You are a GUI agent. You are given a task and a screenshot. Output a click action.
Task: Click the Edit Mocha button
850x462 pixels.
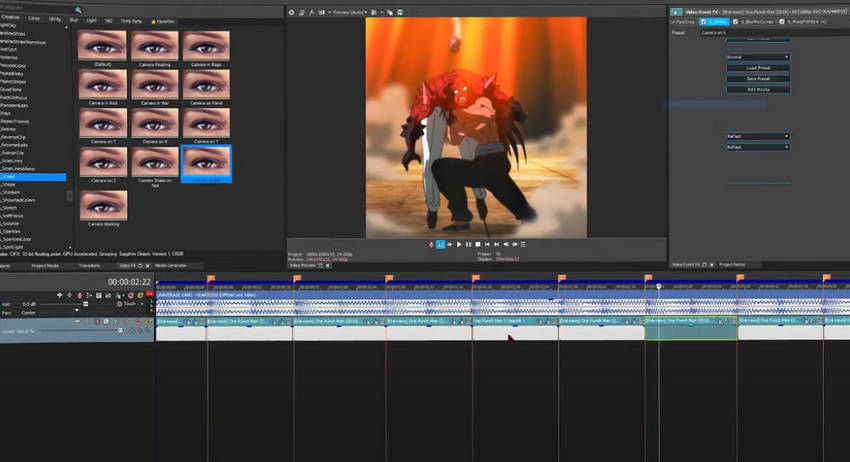pyautogui.click(x=758, y=89)
